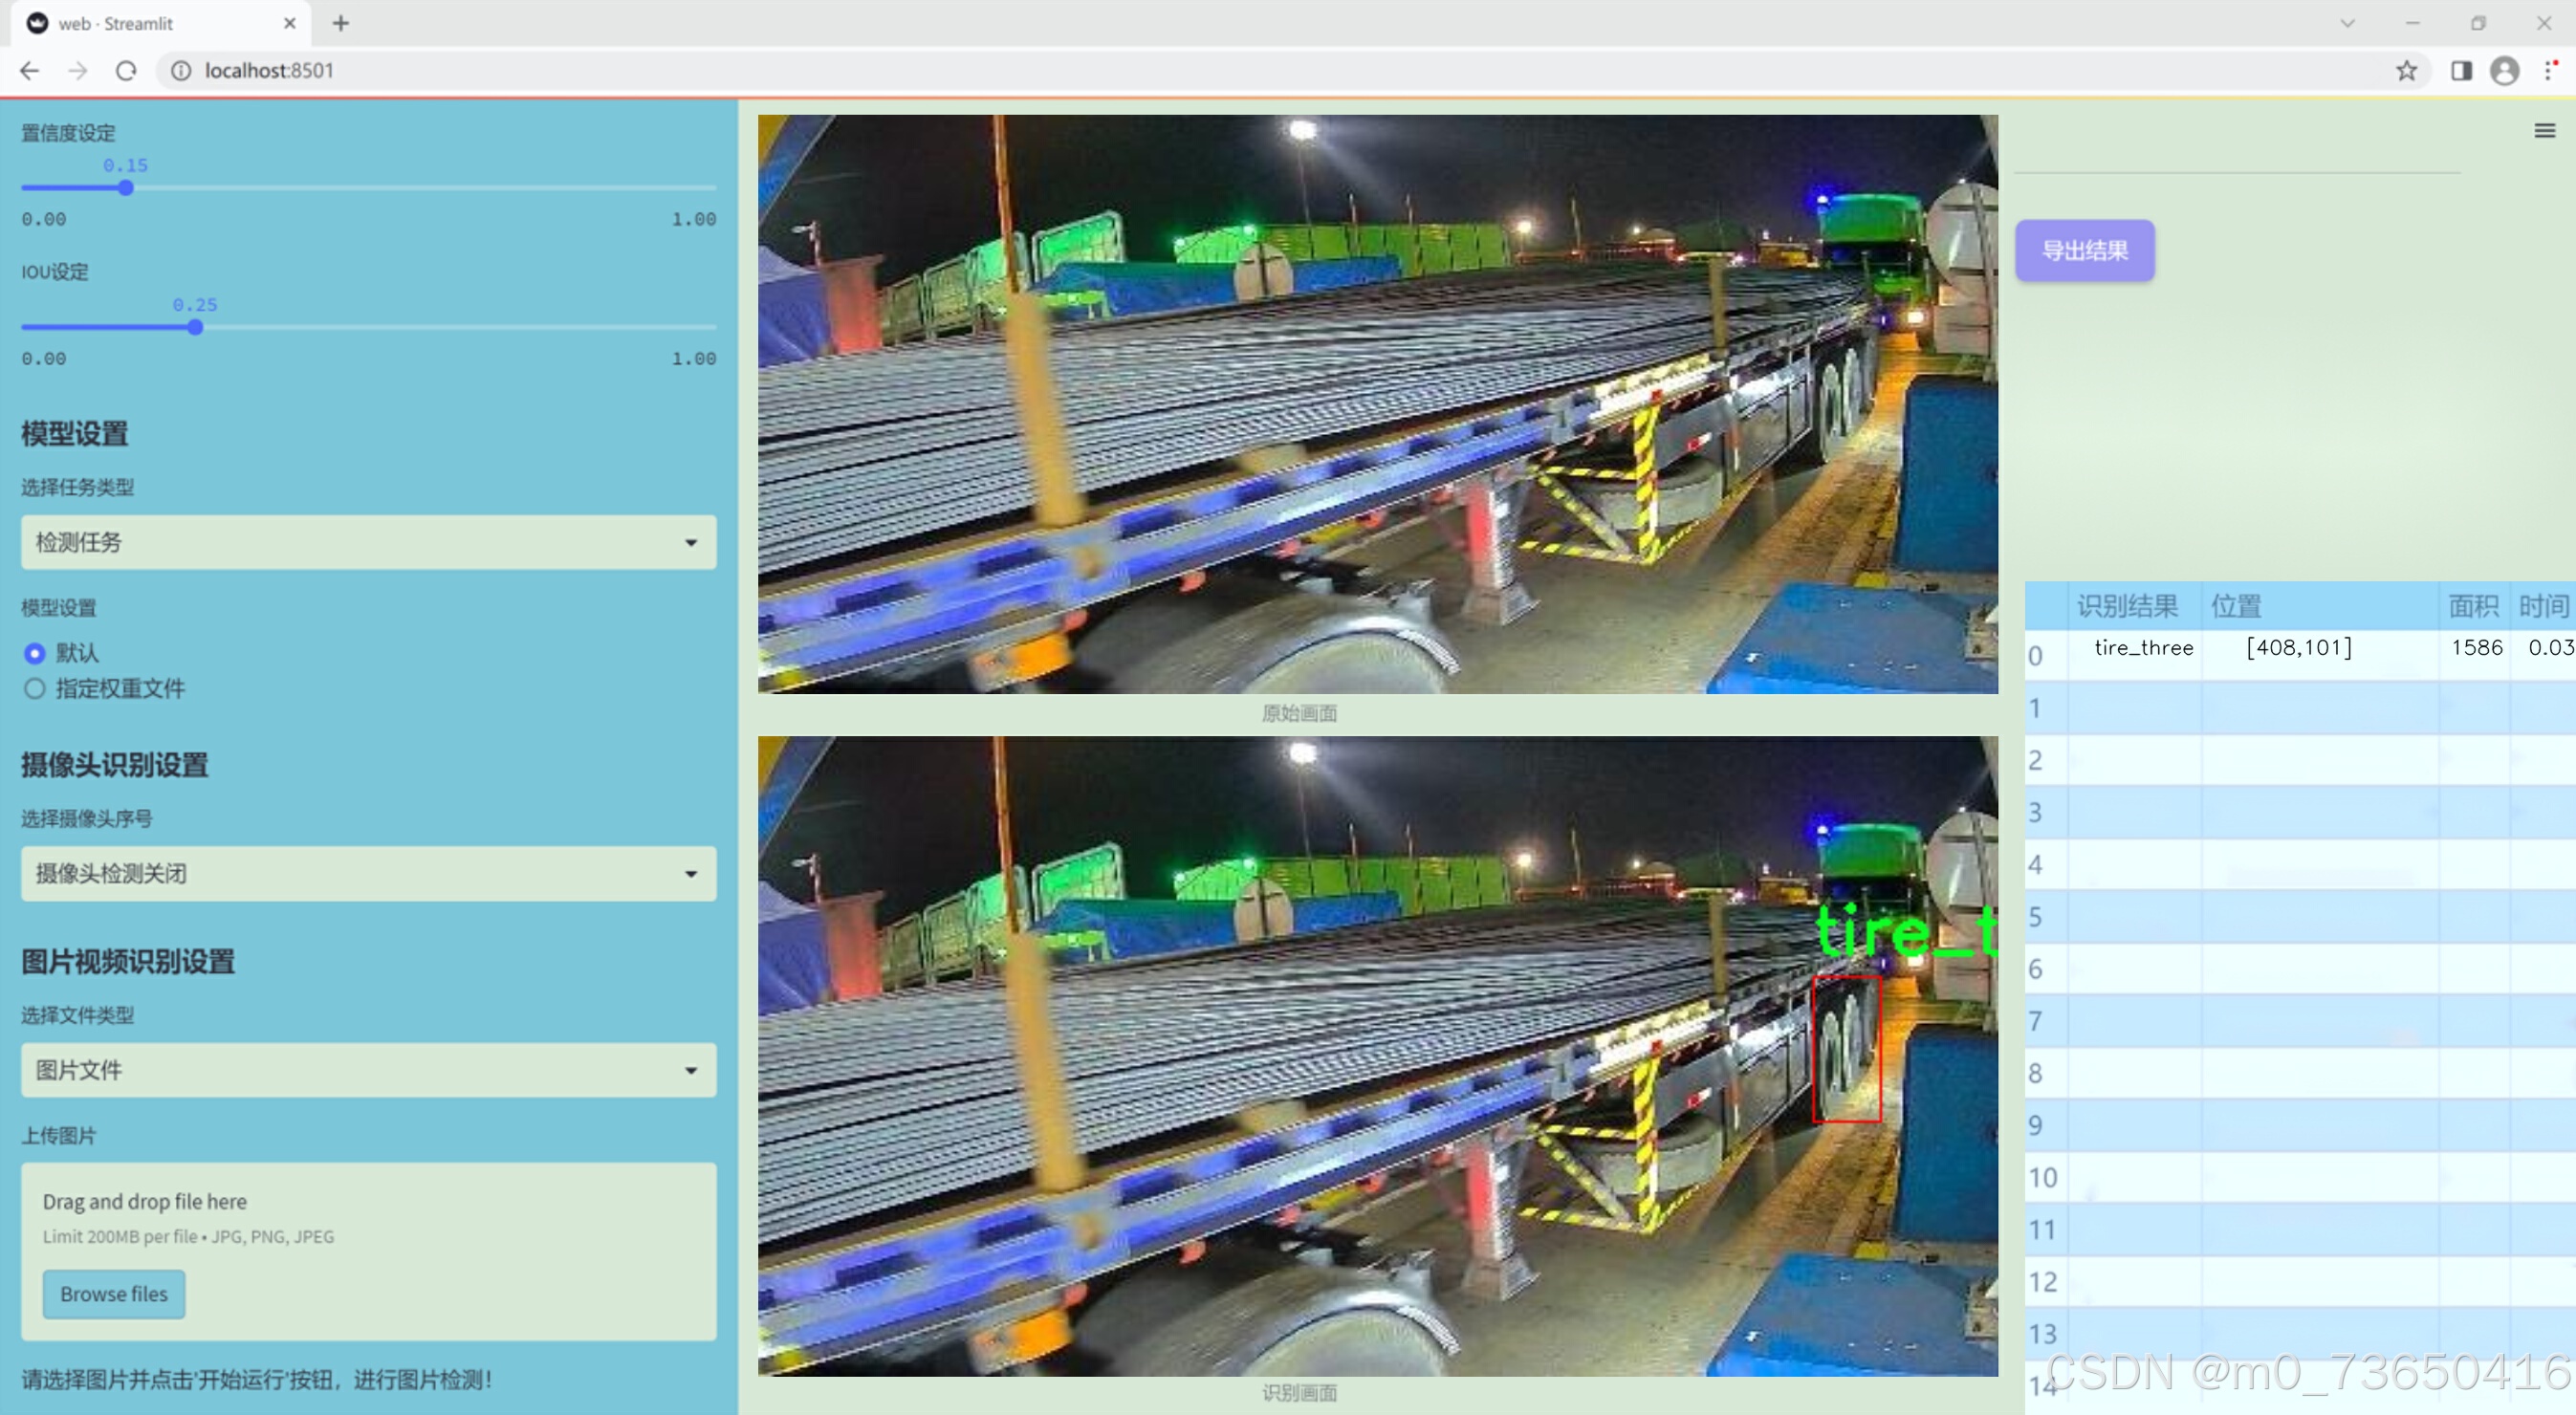This screenshot has width=2576, height=1415.
Task: Click the 识别结果 column header
Action: (2127, 606)
